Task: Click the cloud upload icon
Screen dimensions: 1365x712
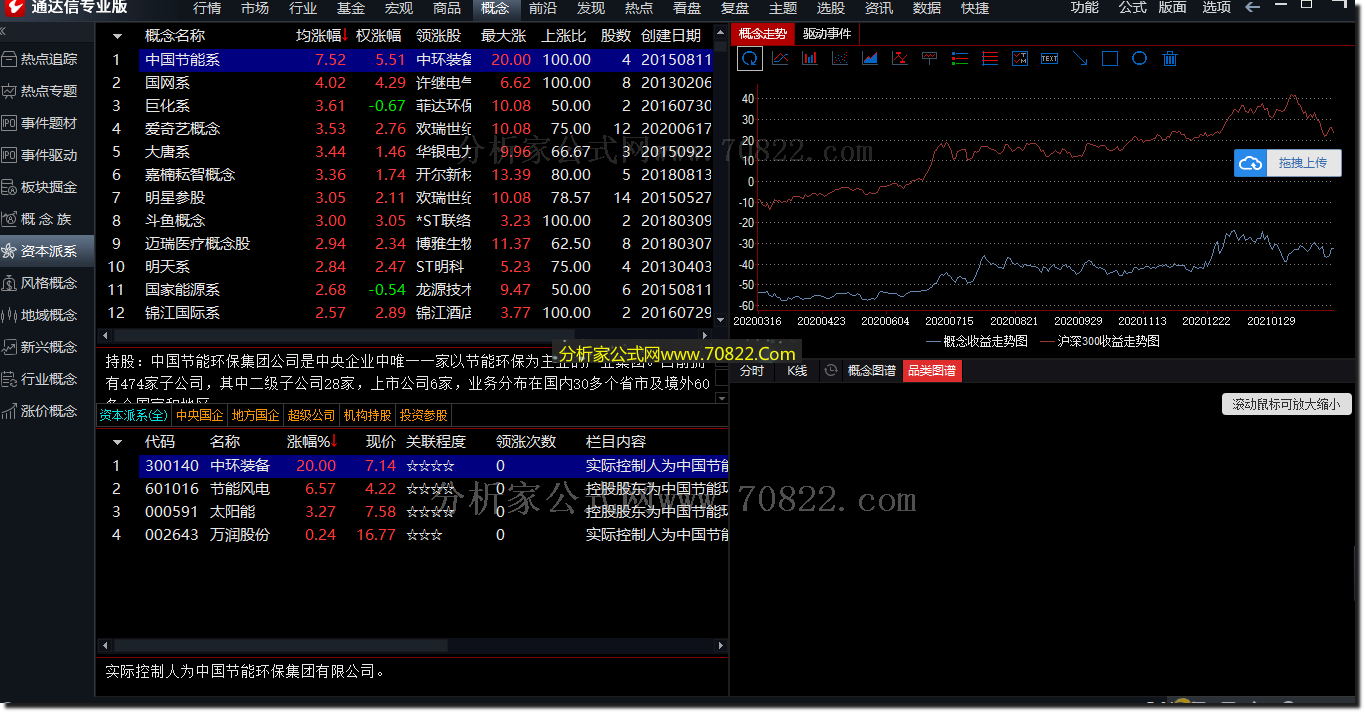Action: pyautogui.click(x=1250, y=163)
